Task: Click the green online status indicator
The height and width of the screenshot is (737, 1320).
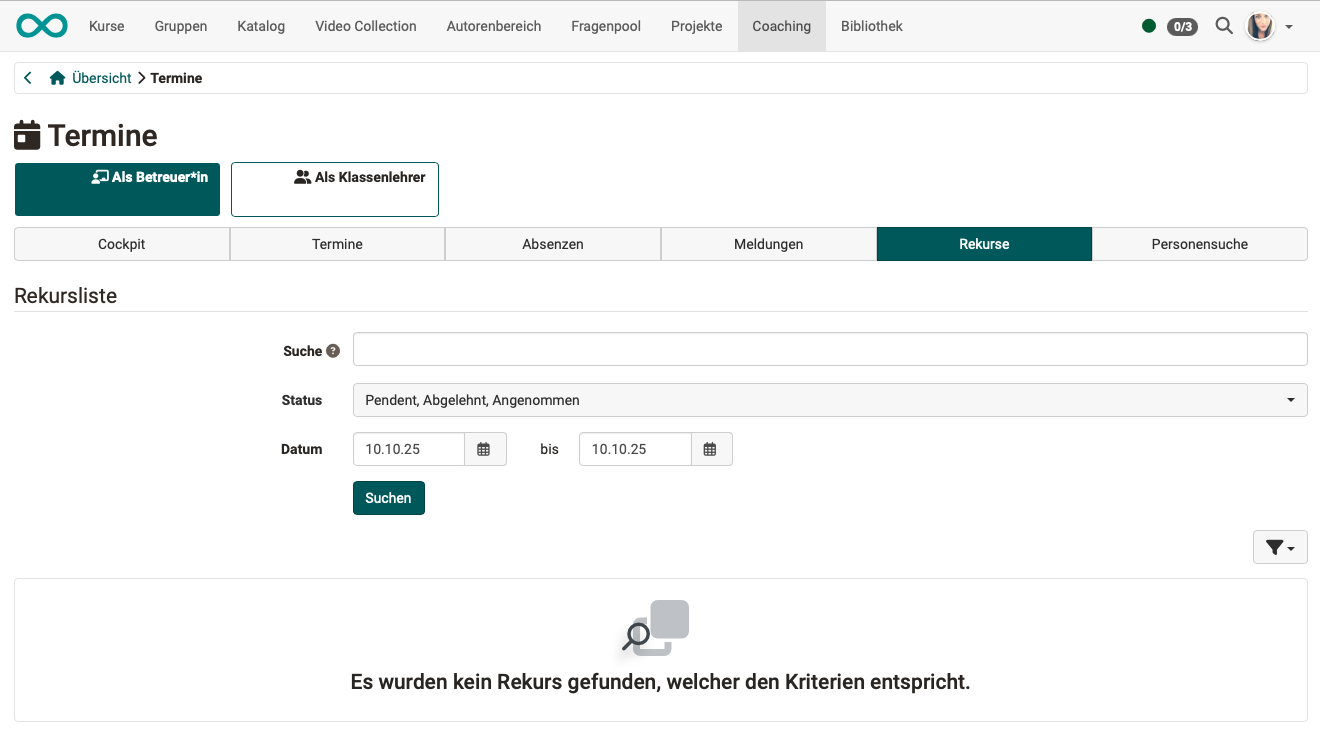Action: point(1149,26)
